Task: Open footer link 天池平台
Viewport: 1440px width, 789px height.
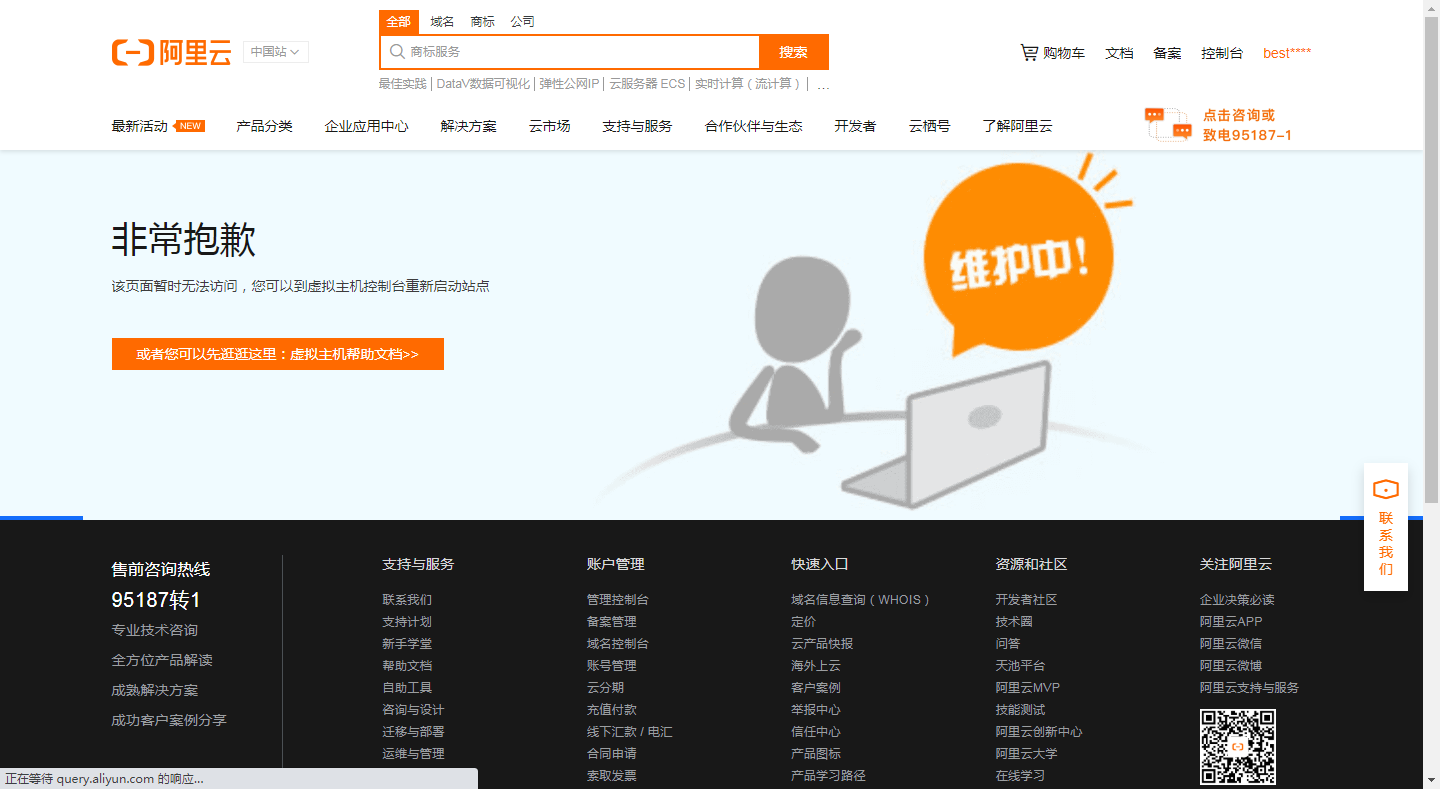Action: [1020, 666]
